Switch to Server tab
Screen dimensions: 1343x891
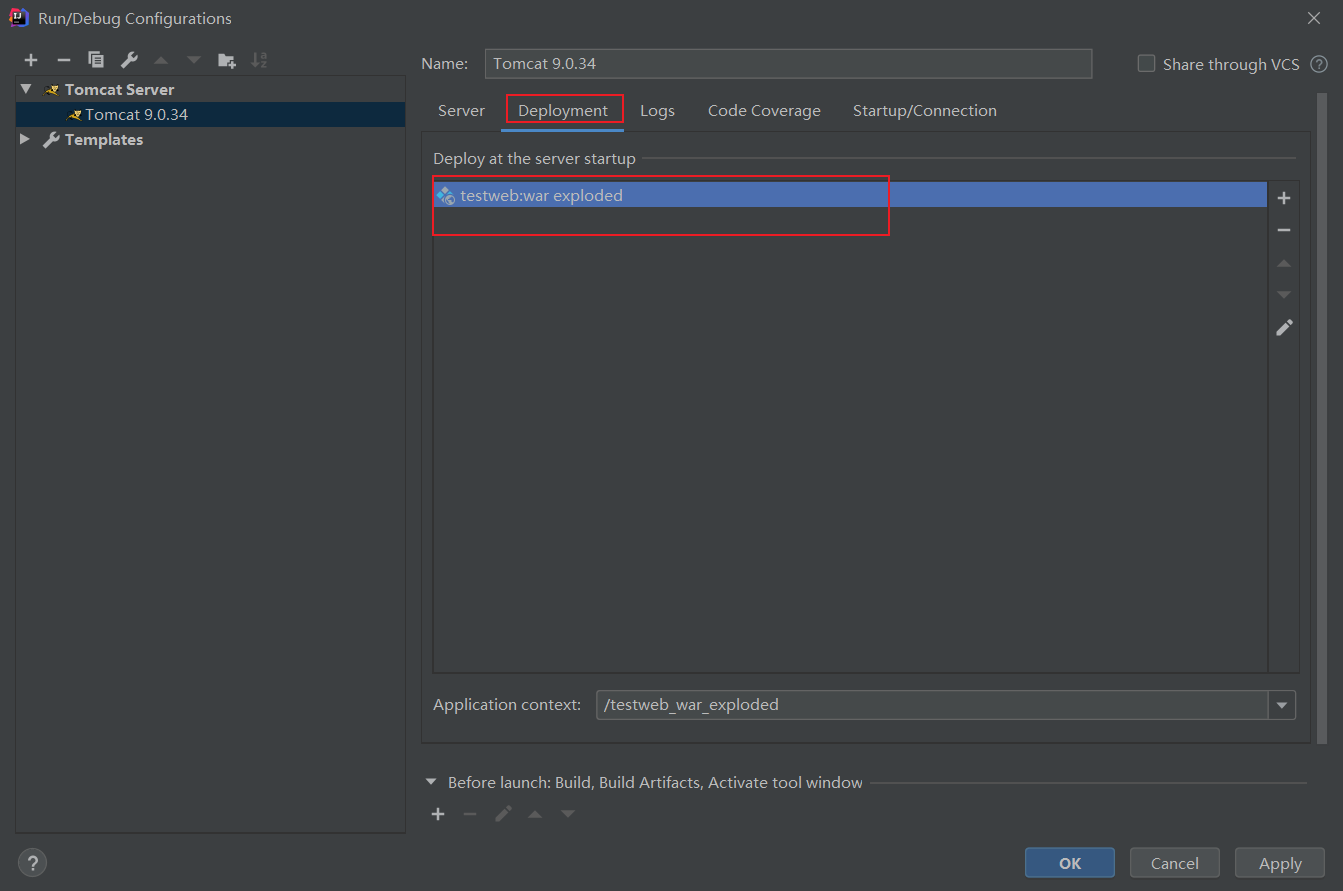click(x=461, y=111)
